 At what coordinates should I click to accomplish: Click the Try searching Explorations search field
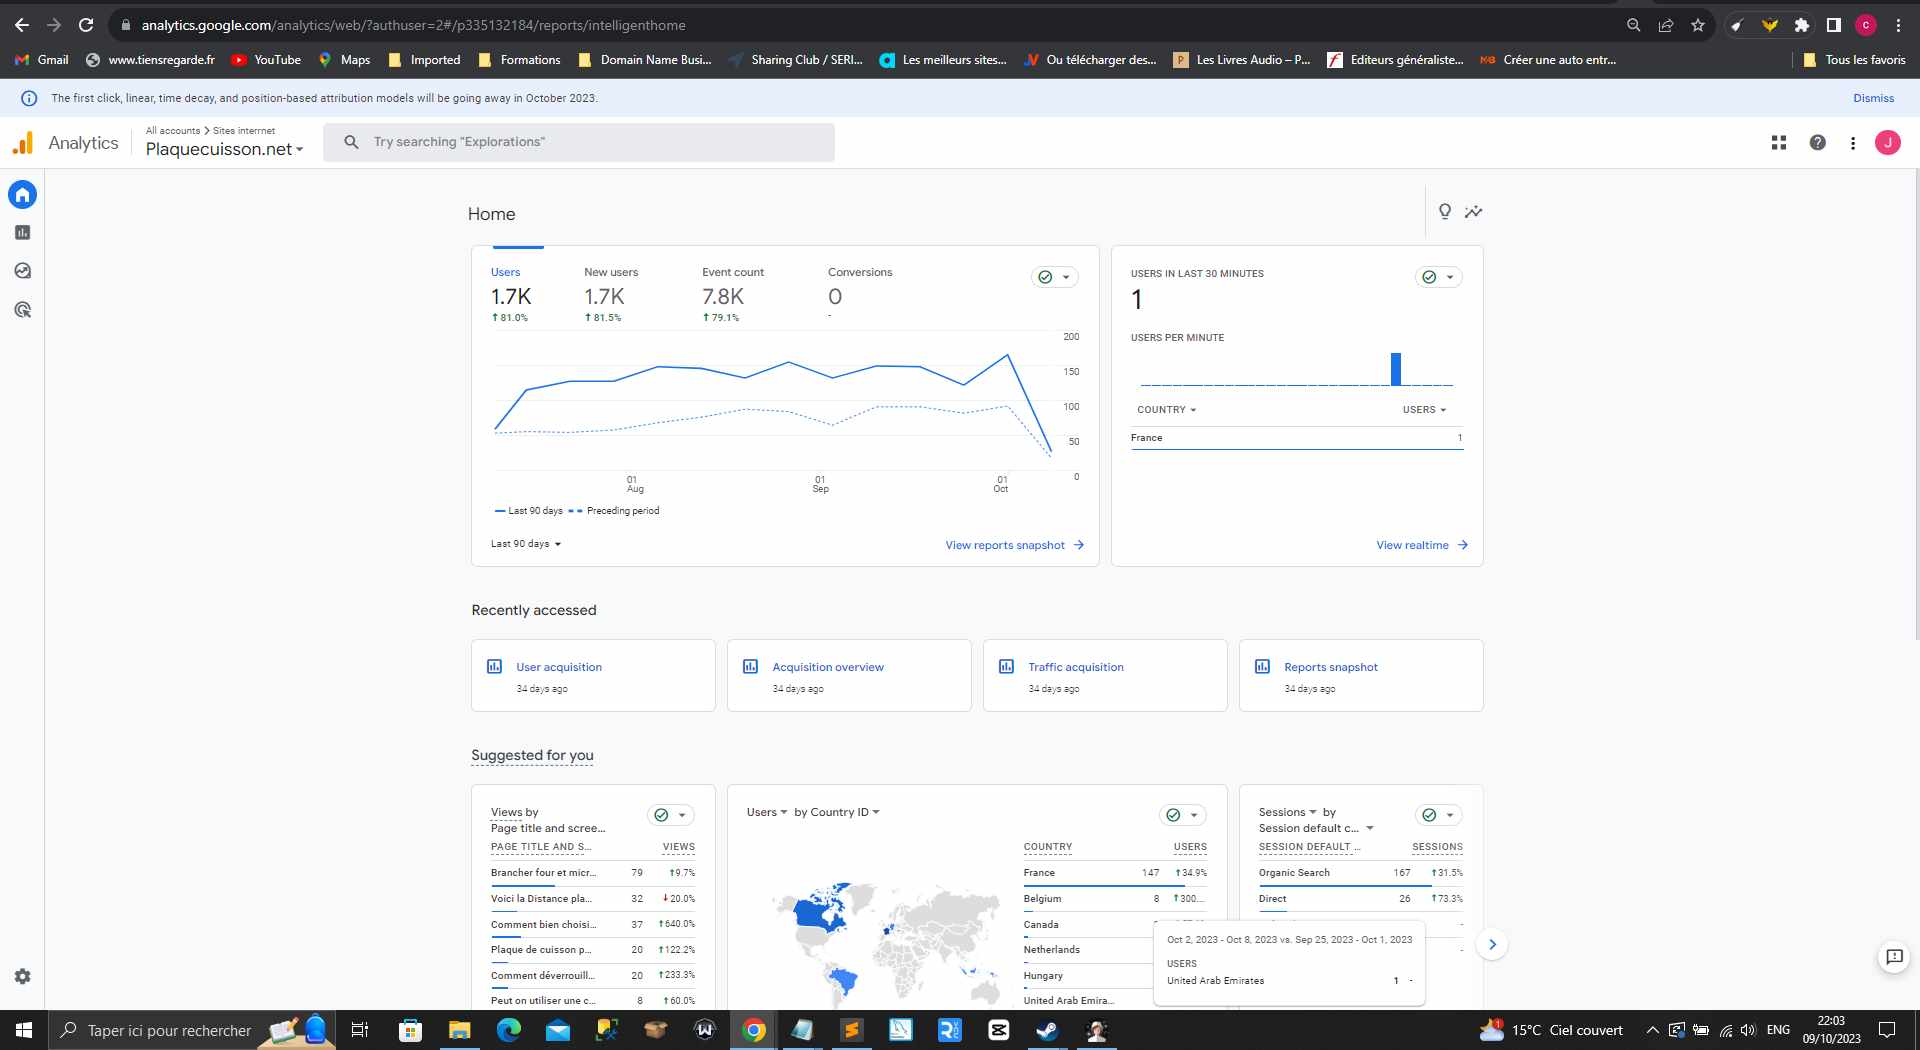(x=579, y=142)
